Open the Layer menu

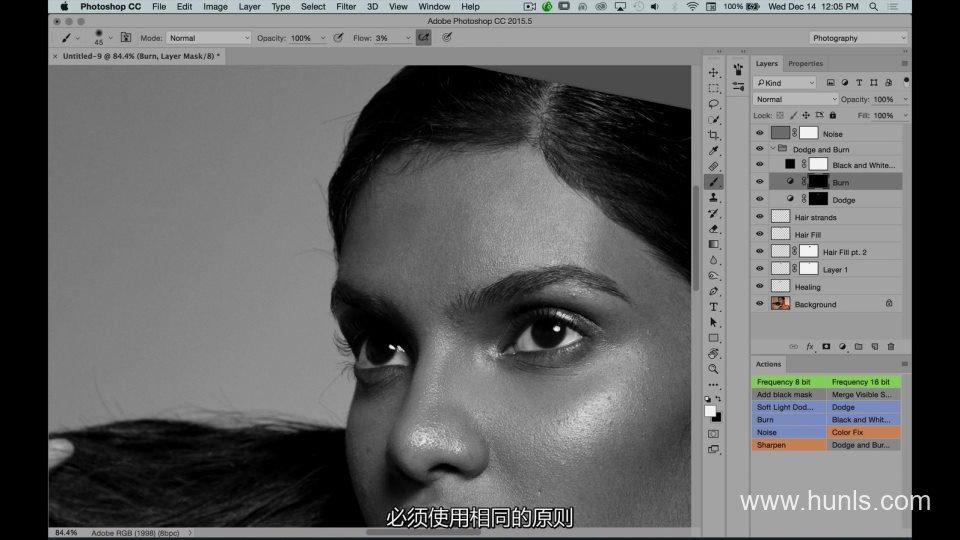[249, 7]
